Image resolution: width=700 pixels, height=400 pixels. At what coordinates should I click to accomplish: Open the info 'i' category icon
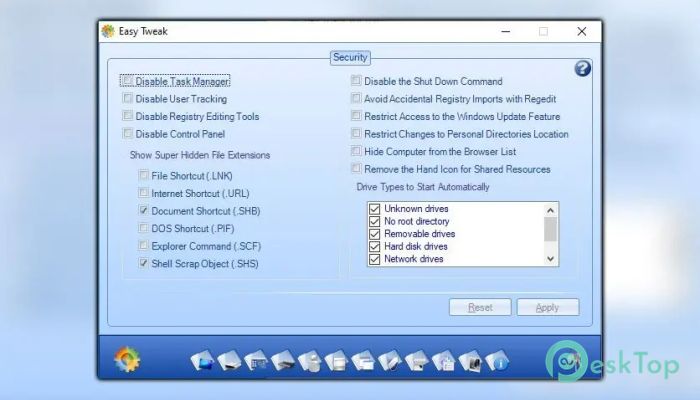[497, 361]
